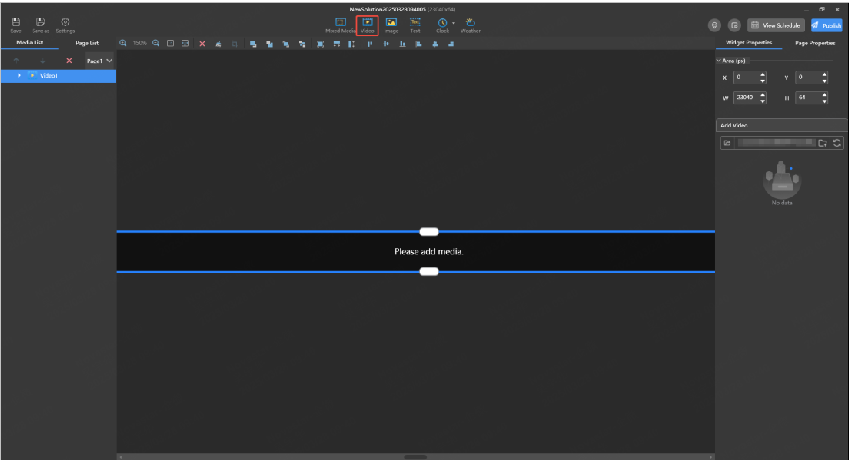Decrease the W value with down arrow
Screen dimensions: 849x460
point(762,101)
